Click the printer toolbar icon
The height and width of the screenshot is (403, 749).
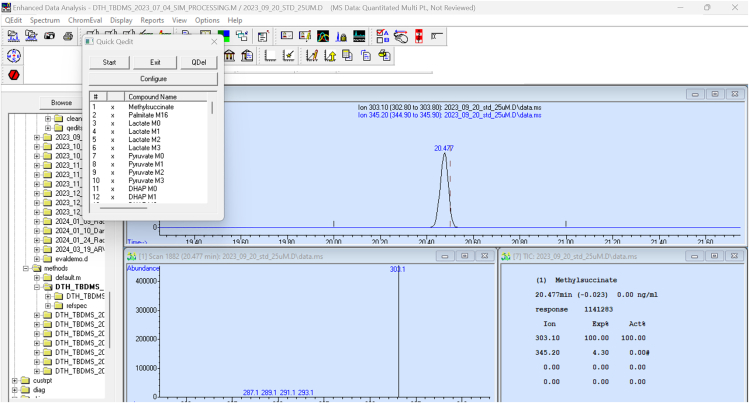click(68, 36)
